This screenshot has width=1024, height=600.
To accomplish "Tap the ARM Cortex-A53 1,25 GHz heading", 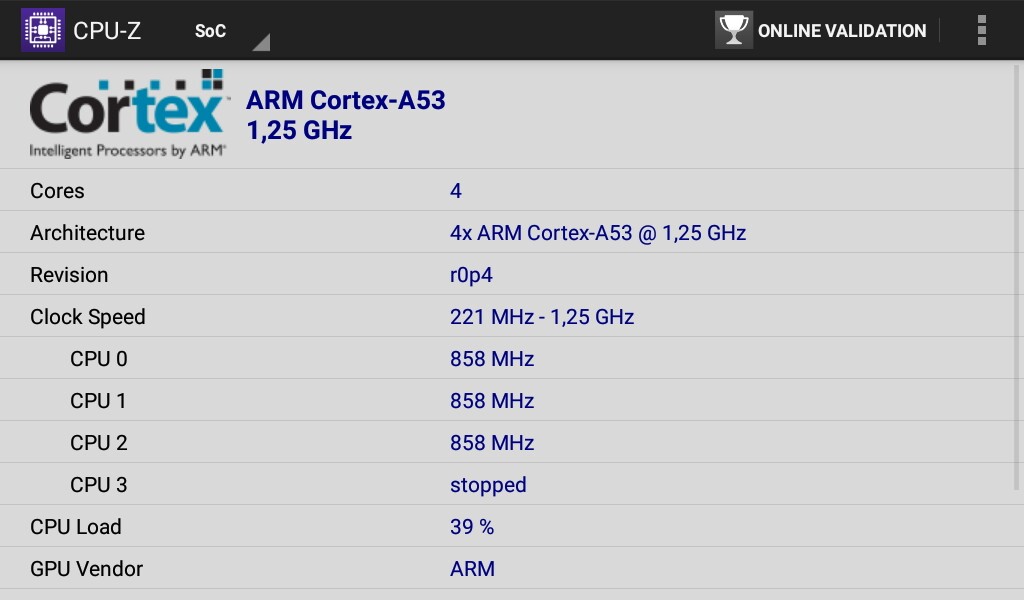I will click(345, 115).
